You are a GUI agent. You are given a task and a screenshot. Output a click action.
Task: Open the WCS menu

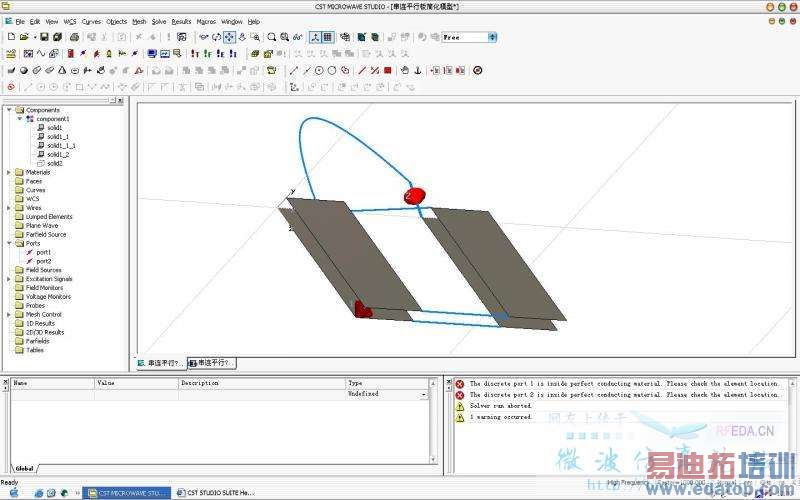pyautogui.click(x=69, y=22)
